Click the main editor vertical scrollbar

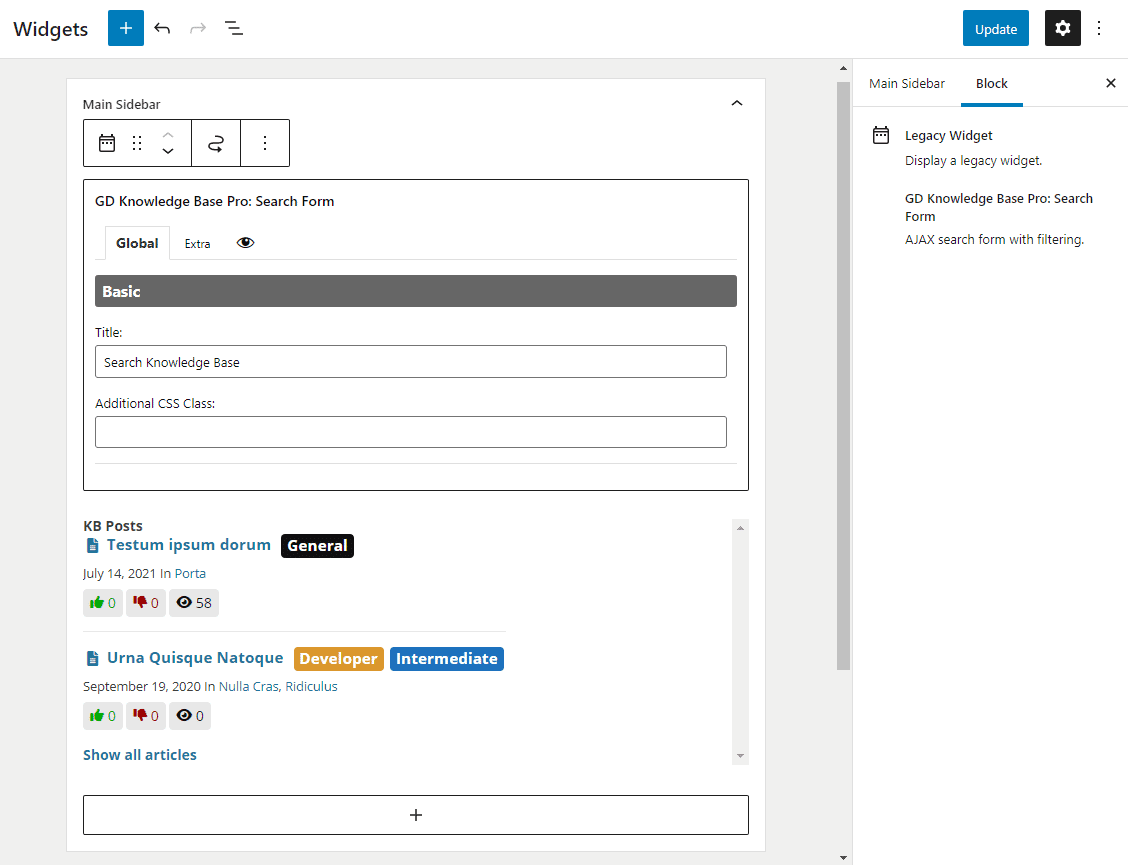pos(843,376)
